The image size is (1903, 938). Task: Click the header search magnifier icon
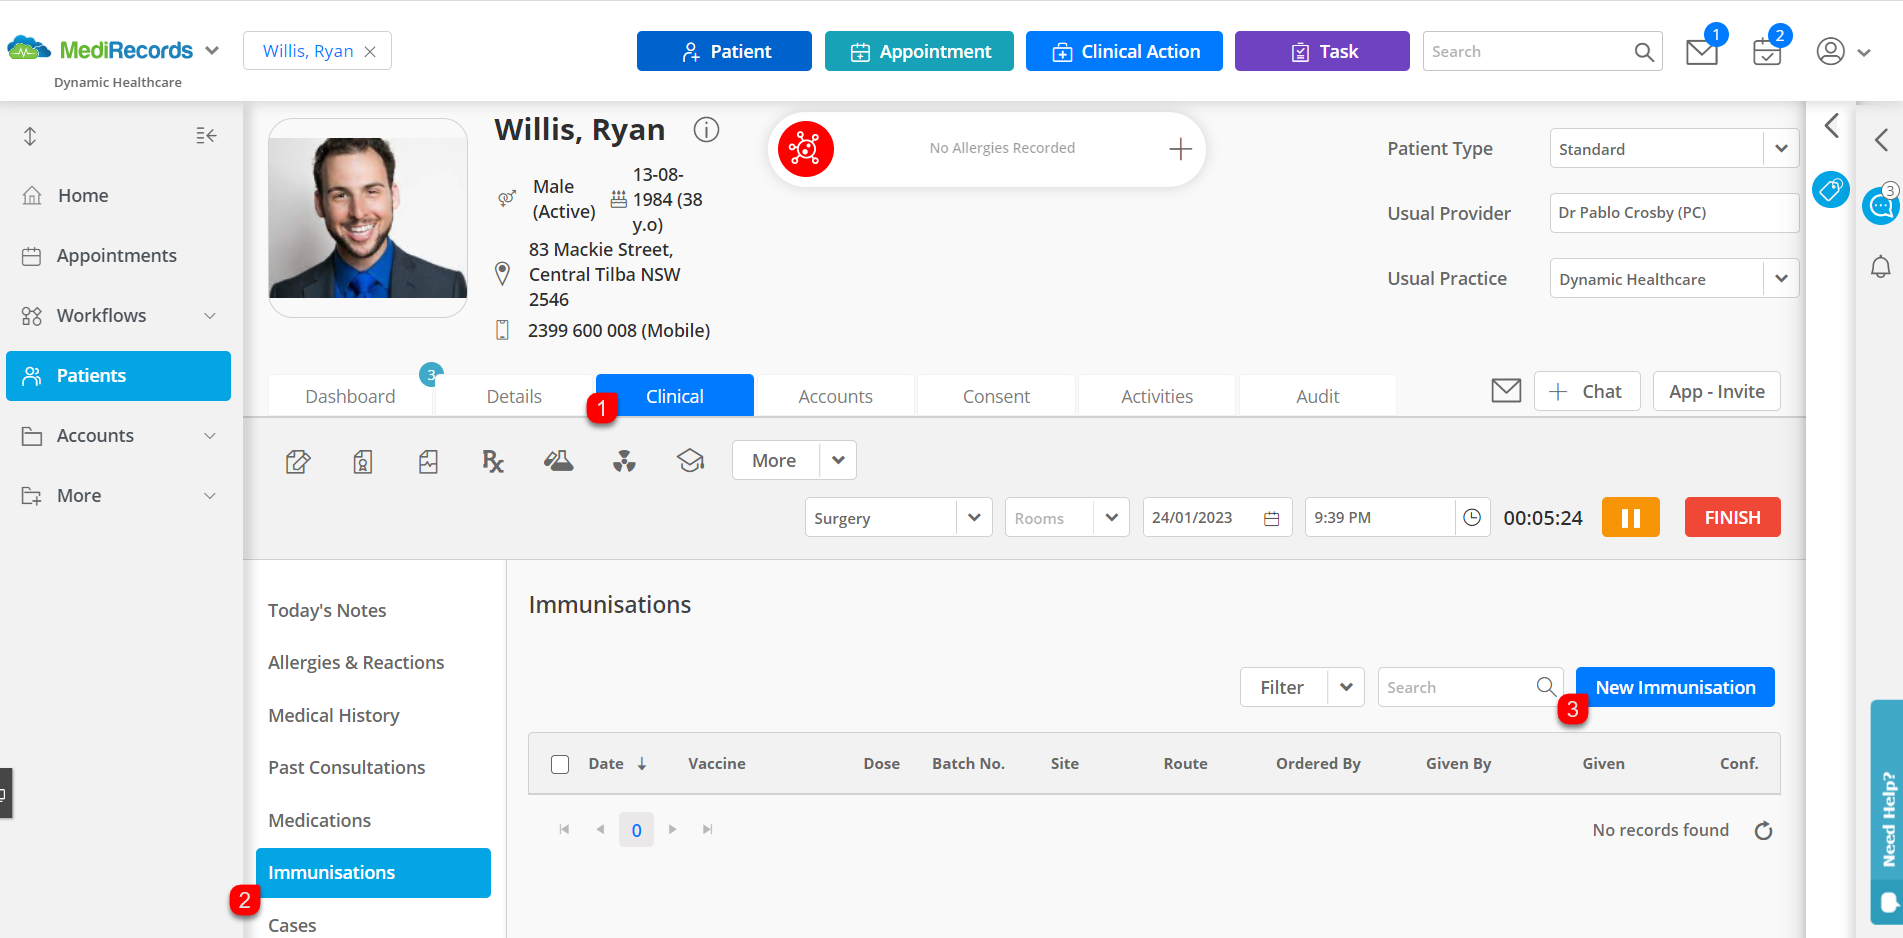(x=1644, y=52)
